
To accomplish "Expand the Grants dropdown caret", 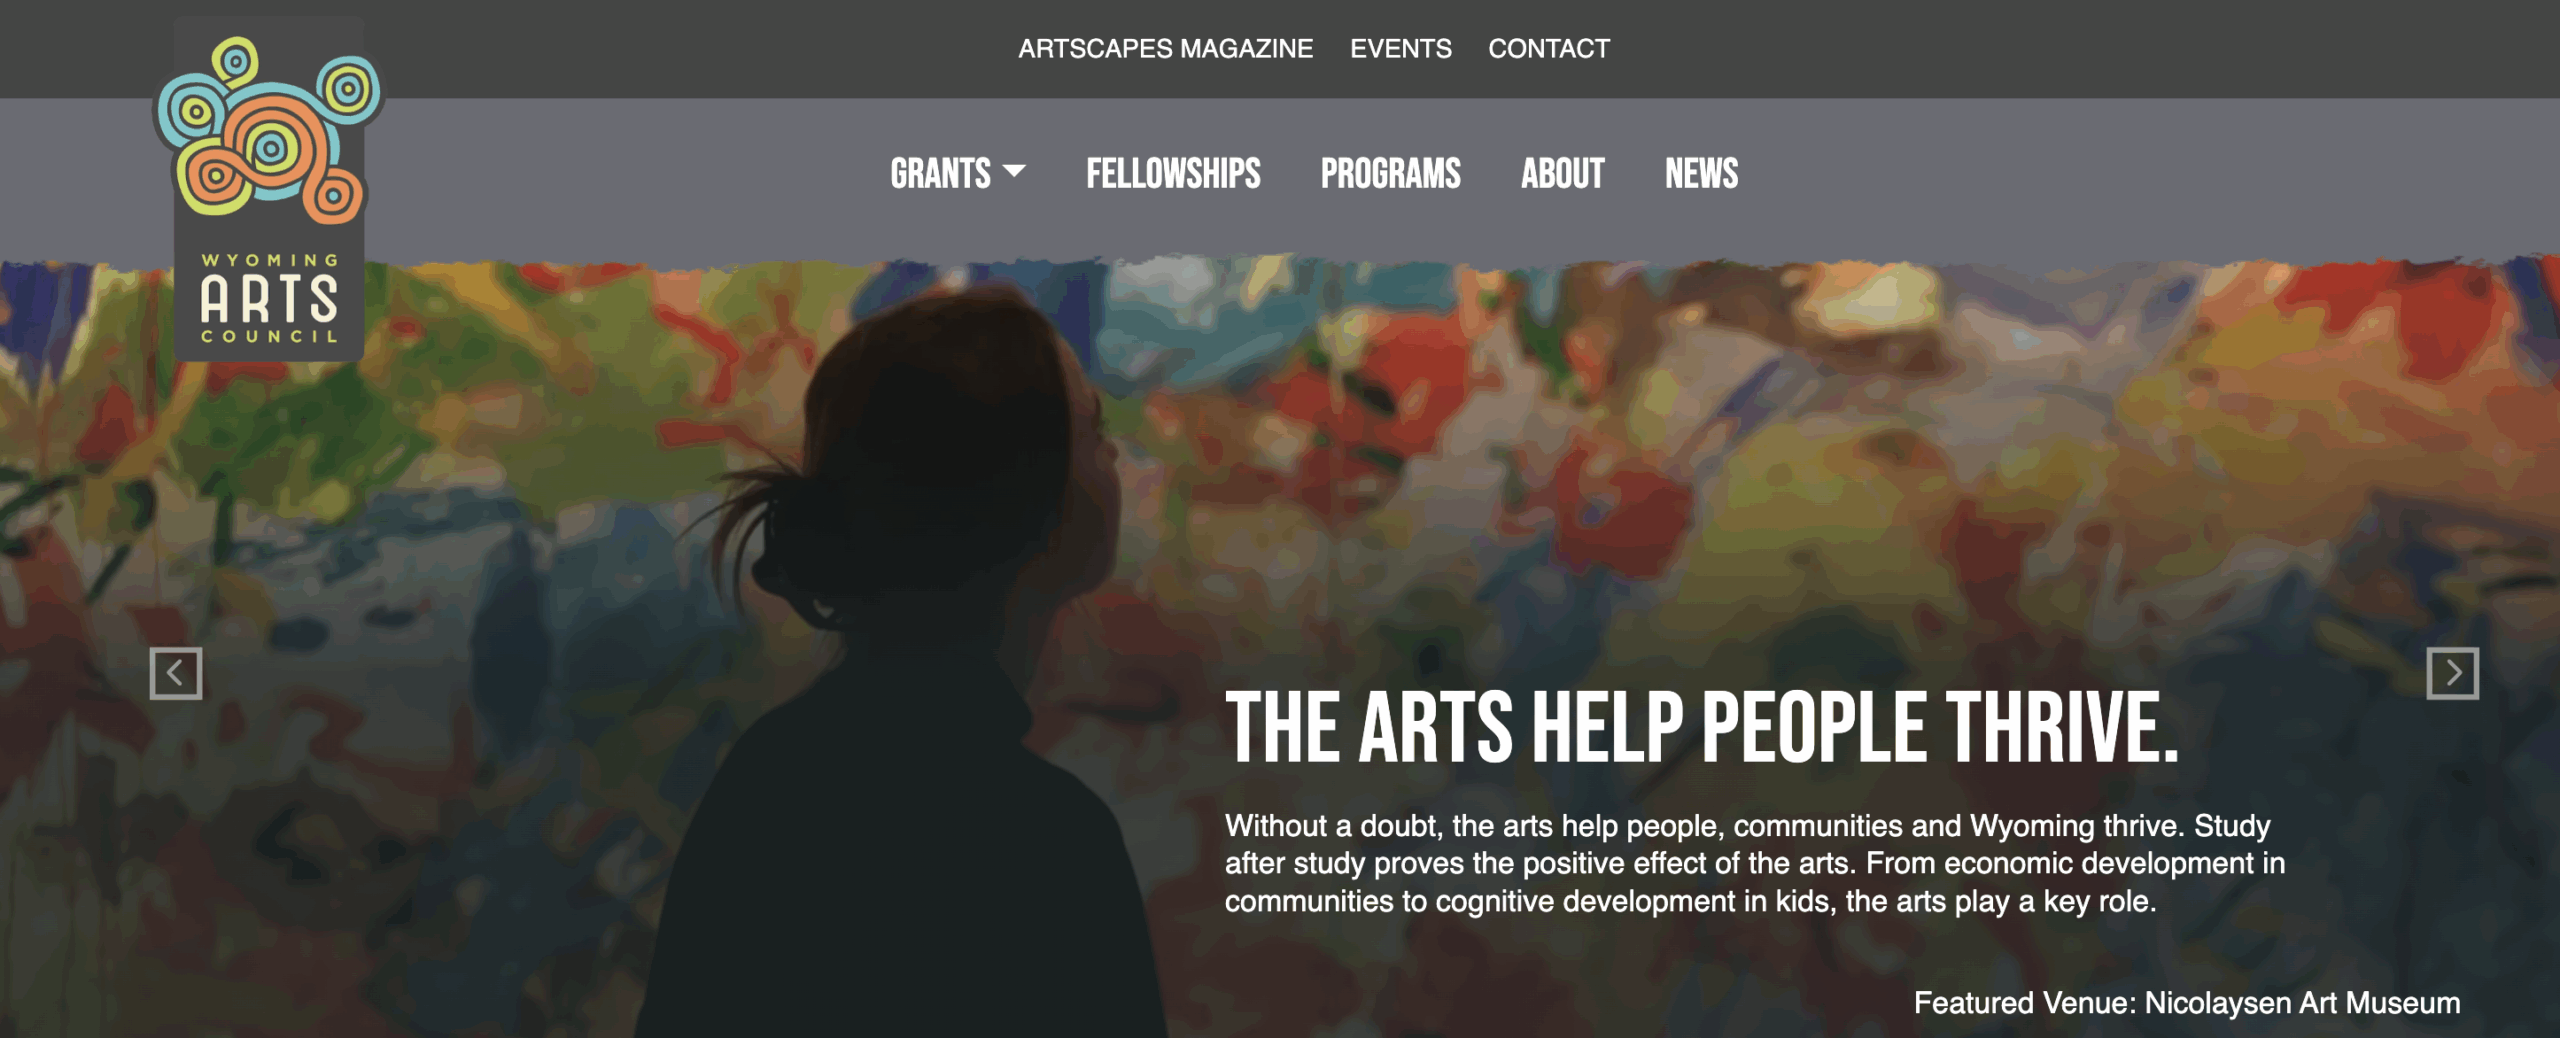I will (1014, 171).
